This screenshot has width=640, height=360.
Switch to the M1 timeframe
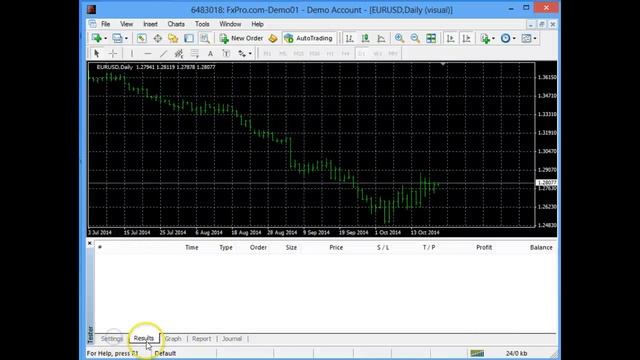tap(267, 53)
